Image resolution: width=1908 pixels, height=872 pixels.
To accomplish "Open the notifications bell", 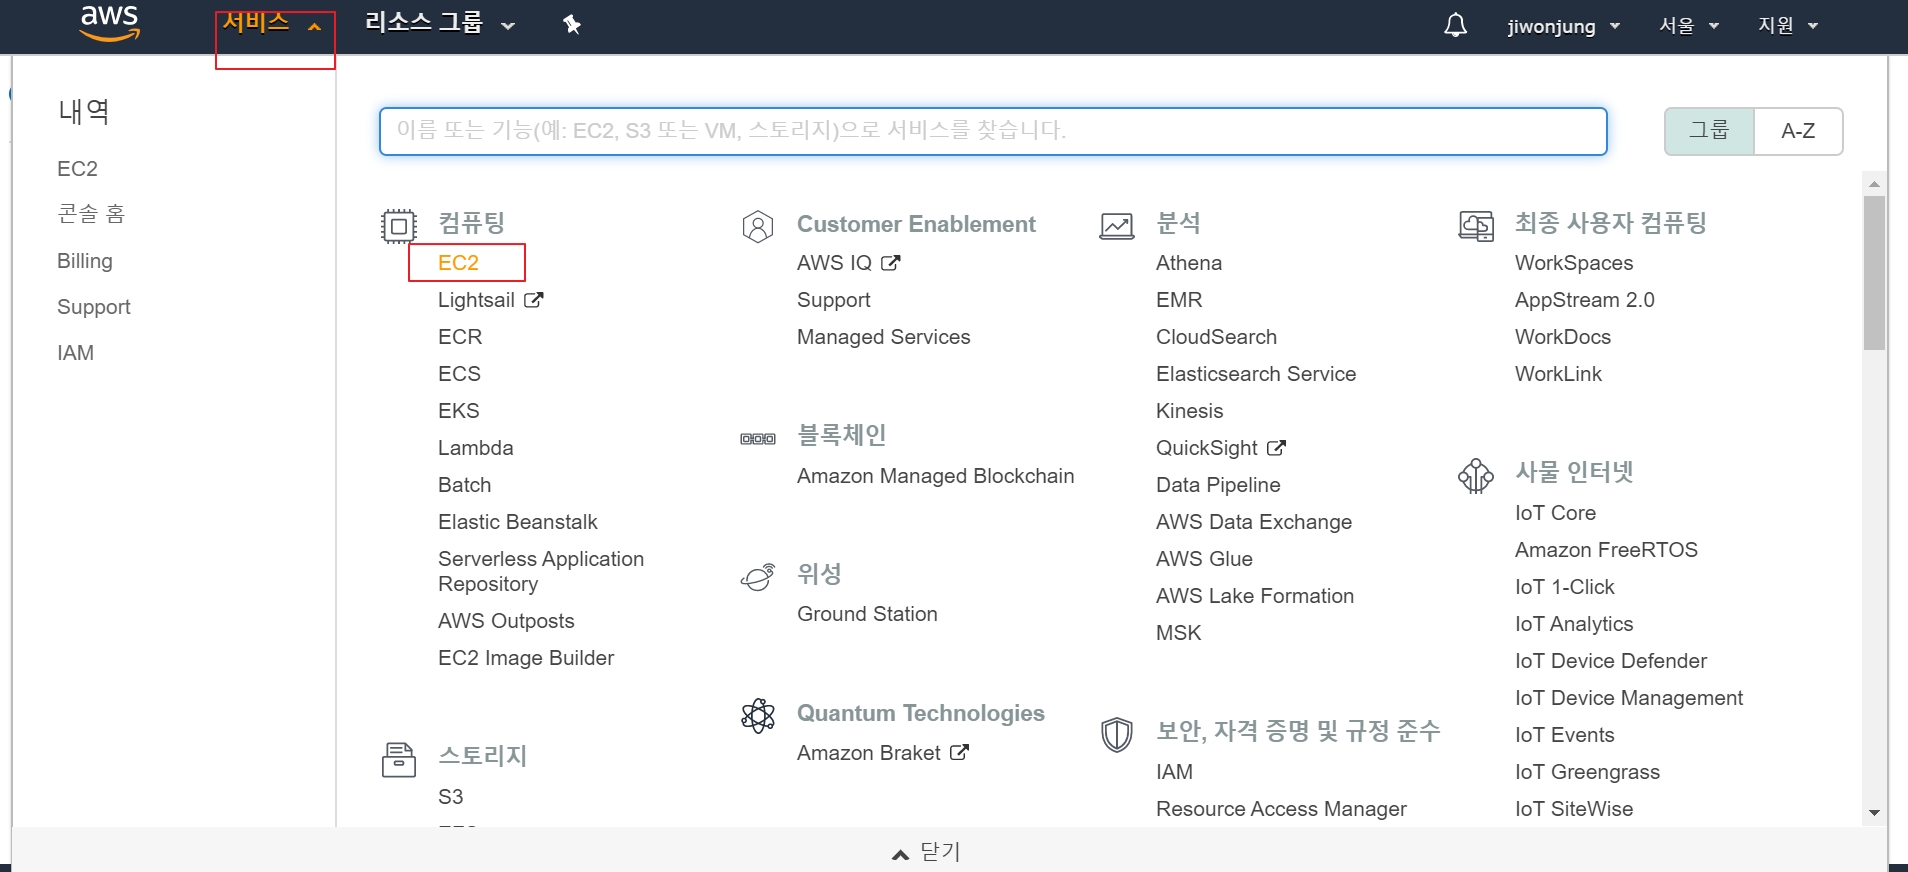I will coord(1455,25).
